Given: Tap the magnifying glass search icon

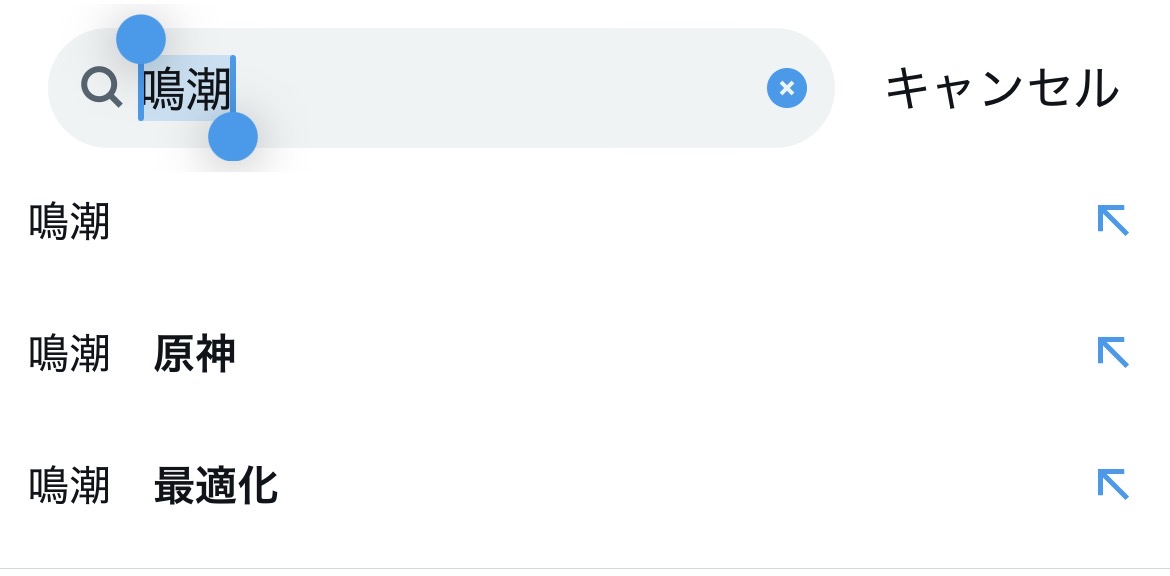Looking at the screenshot, I should click(x=101, y=88).
